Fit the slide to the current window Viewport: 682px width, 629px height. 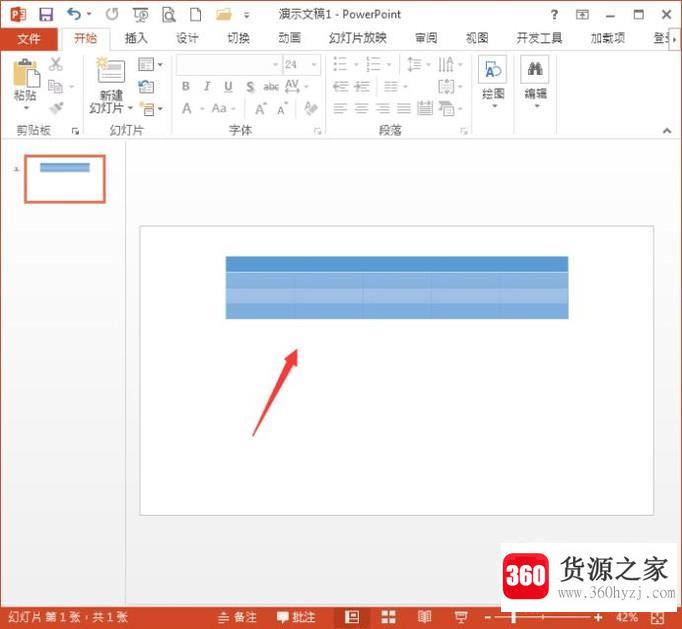[658, 617]
